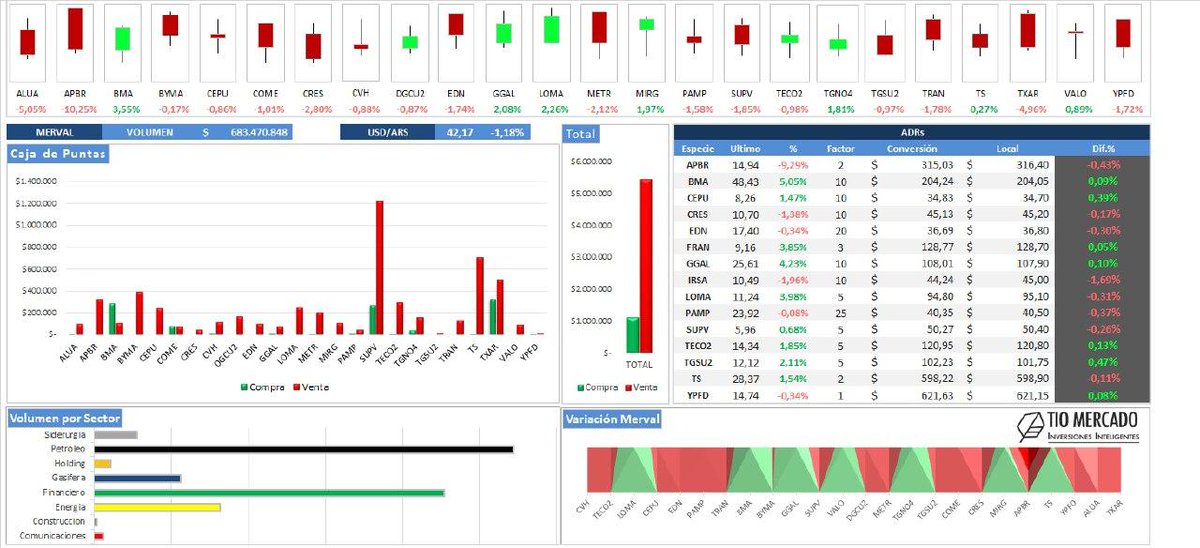The image size is (1200, 548).
Task: Select the ALUA candlestick chart
Action: (x=27, y=43)
